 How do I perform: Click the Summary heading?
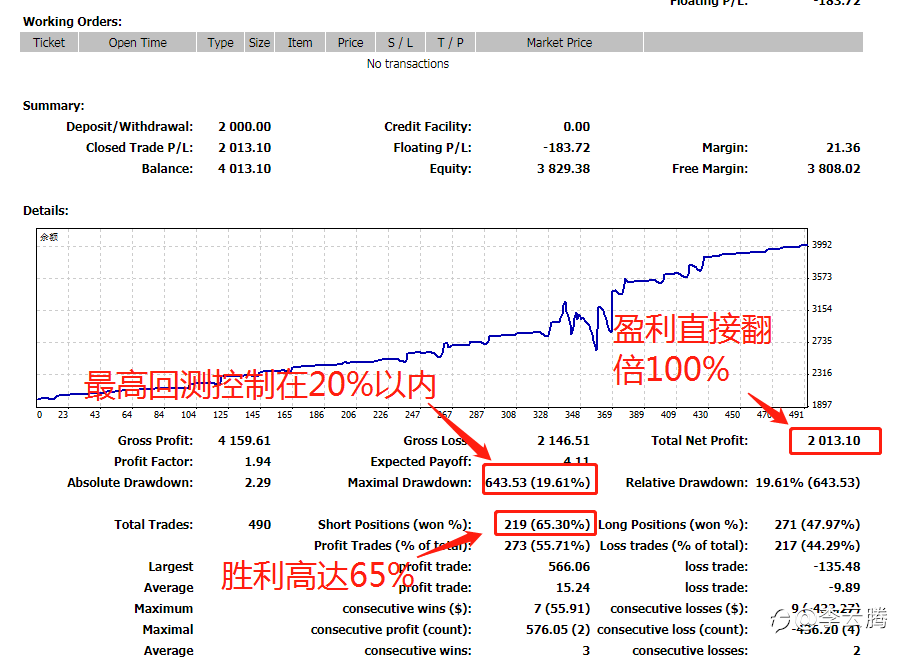click(53, 106)
